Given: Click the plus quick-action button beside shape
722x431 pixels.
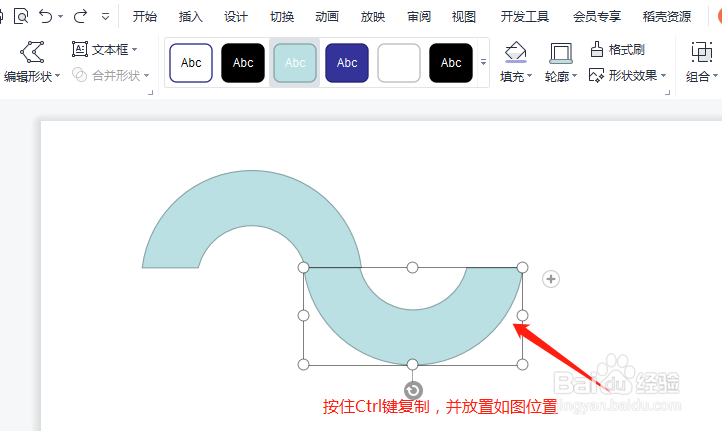Looking at the screenshot, I should [551, 279].
